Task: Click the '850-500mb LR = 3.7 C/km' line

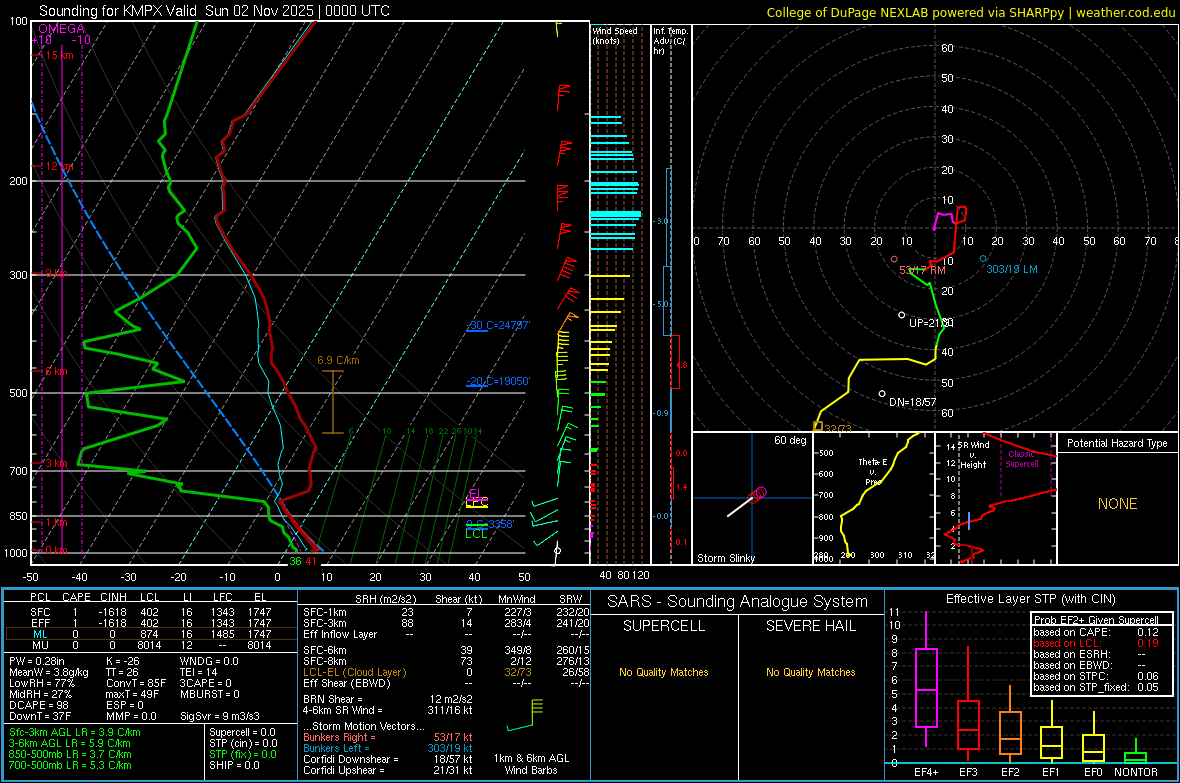Action: point(70,754)
